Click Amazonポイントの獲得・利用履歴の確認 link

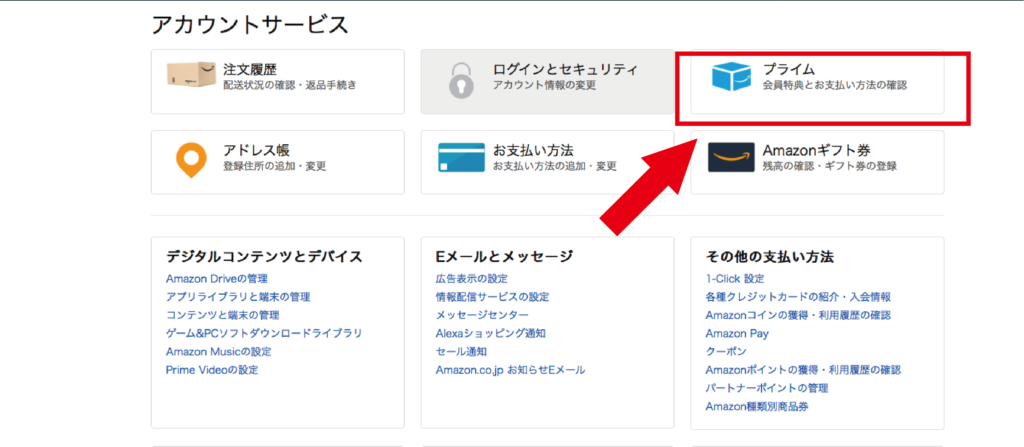803,370
